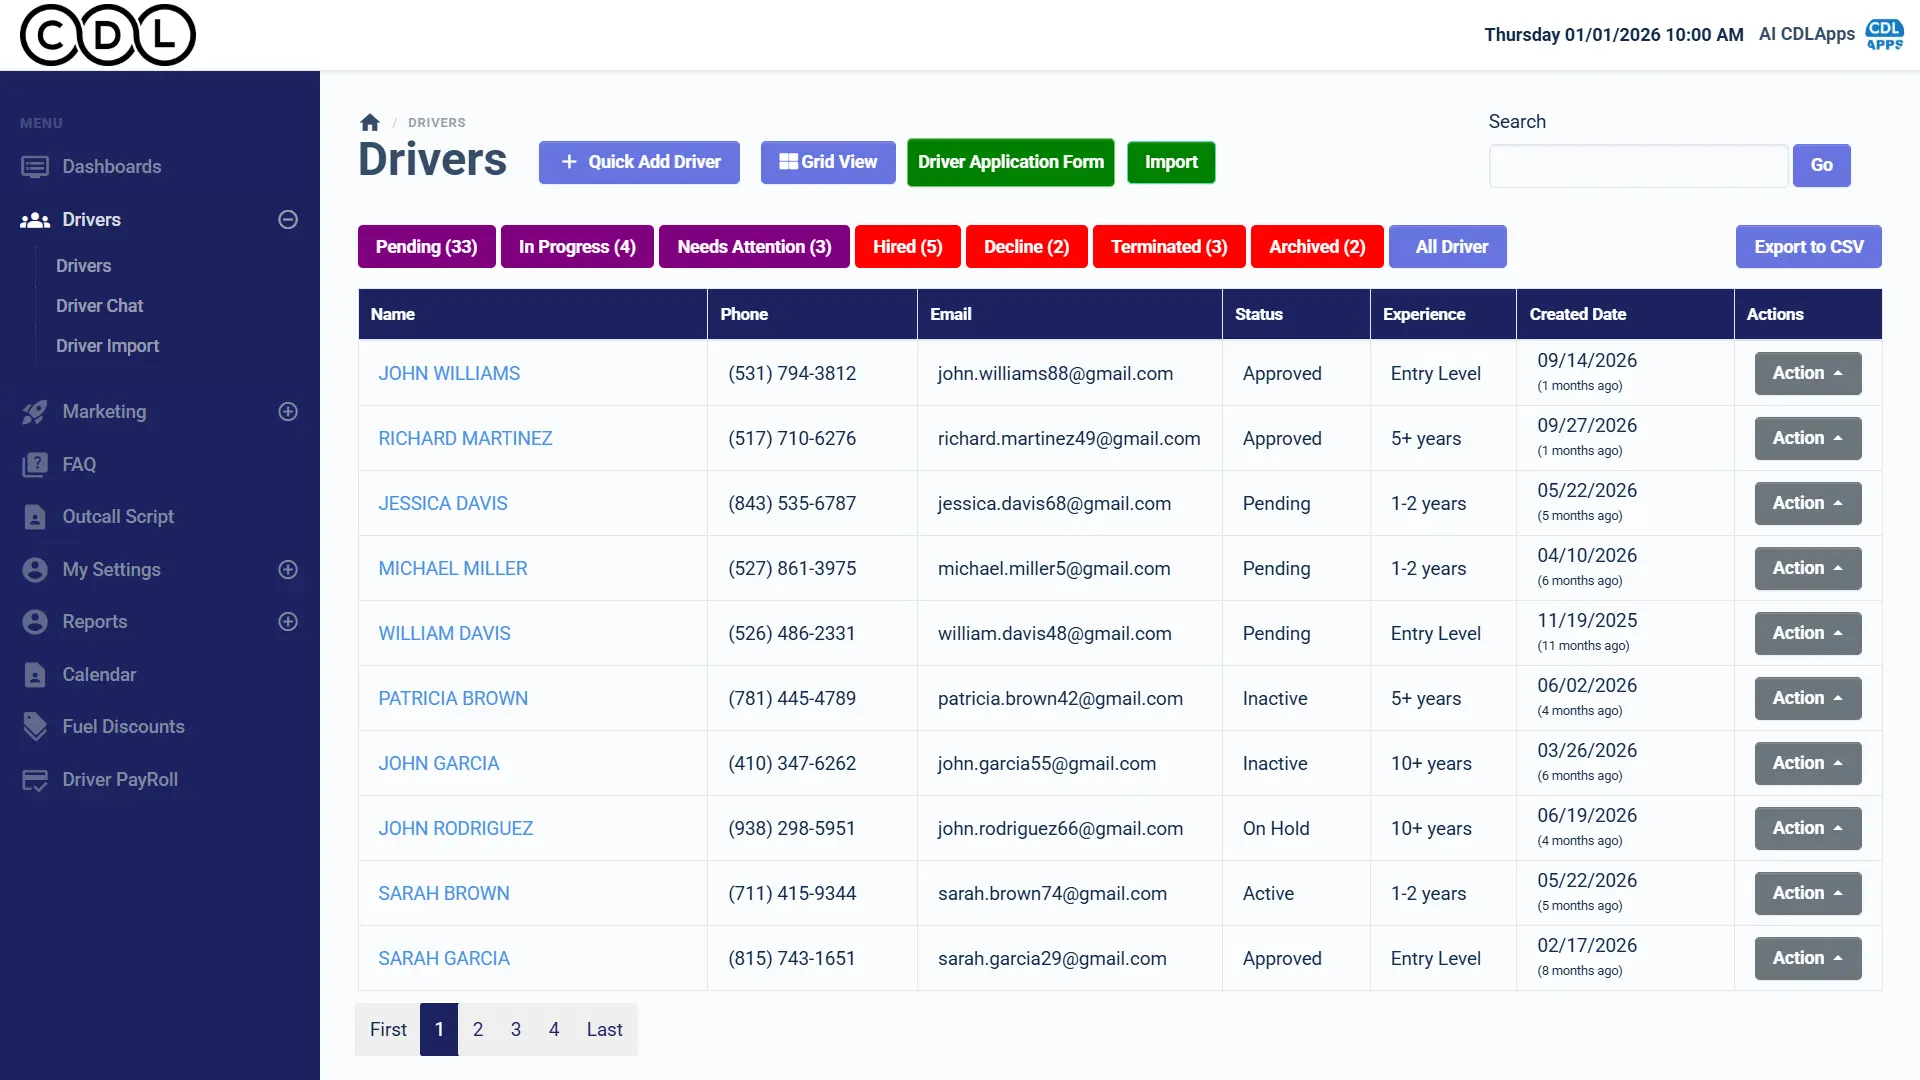Open Action dropdown for Sarah Garcia

coord(1808,958)
